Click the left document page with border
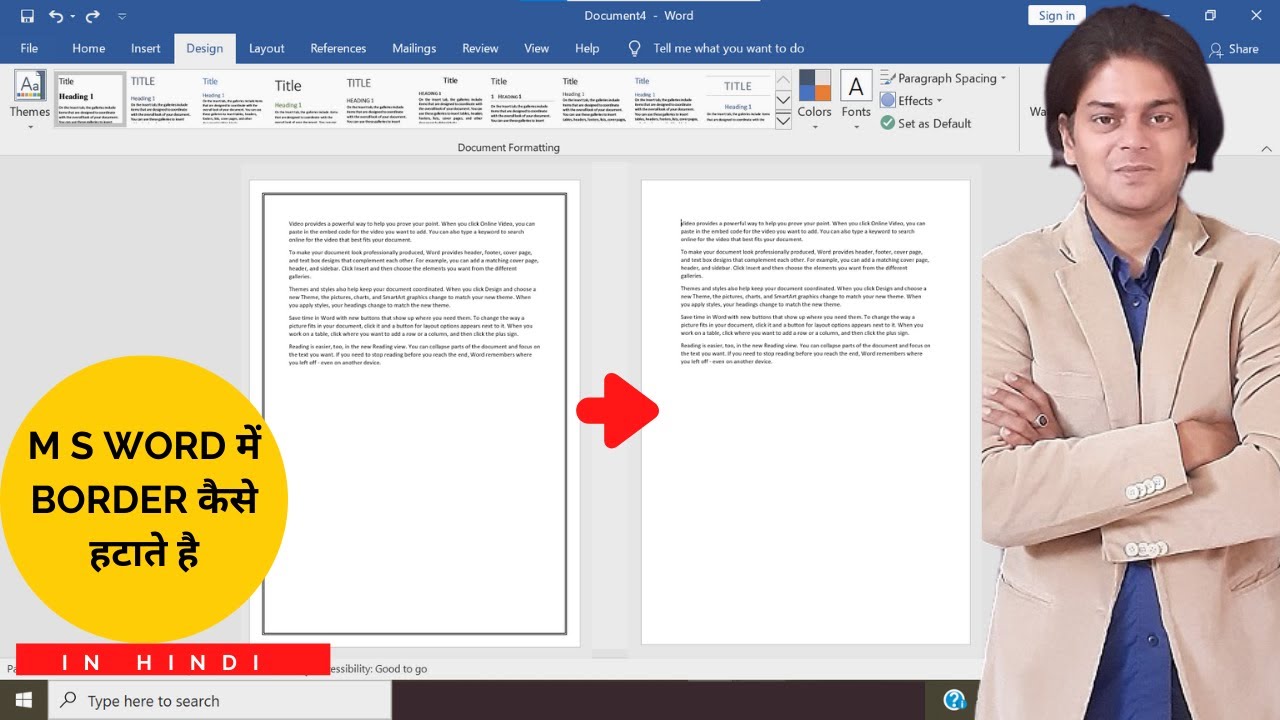1280x720 pixels. [x=414, y=413]
